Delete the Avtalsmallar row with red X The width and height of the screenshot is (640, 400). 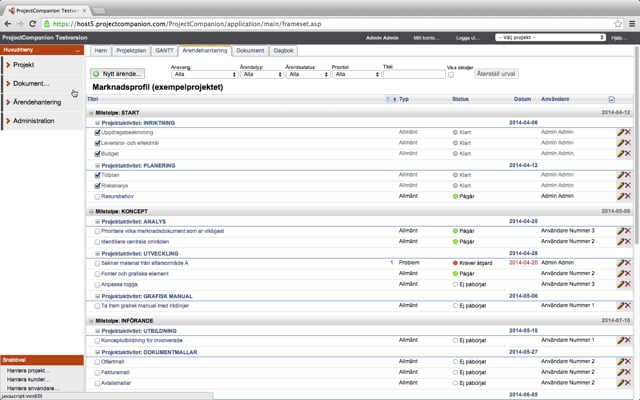[x=628, y=383]
